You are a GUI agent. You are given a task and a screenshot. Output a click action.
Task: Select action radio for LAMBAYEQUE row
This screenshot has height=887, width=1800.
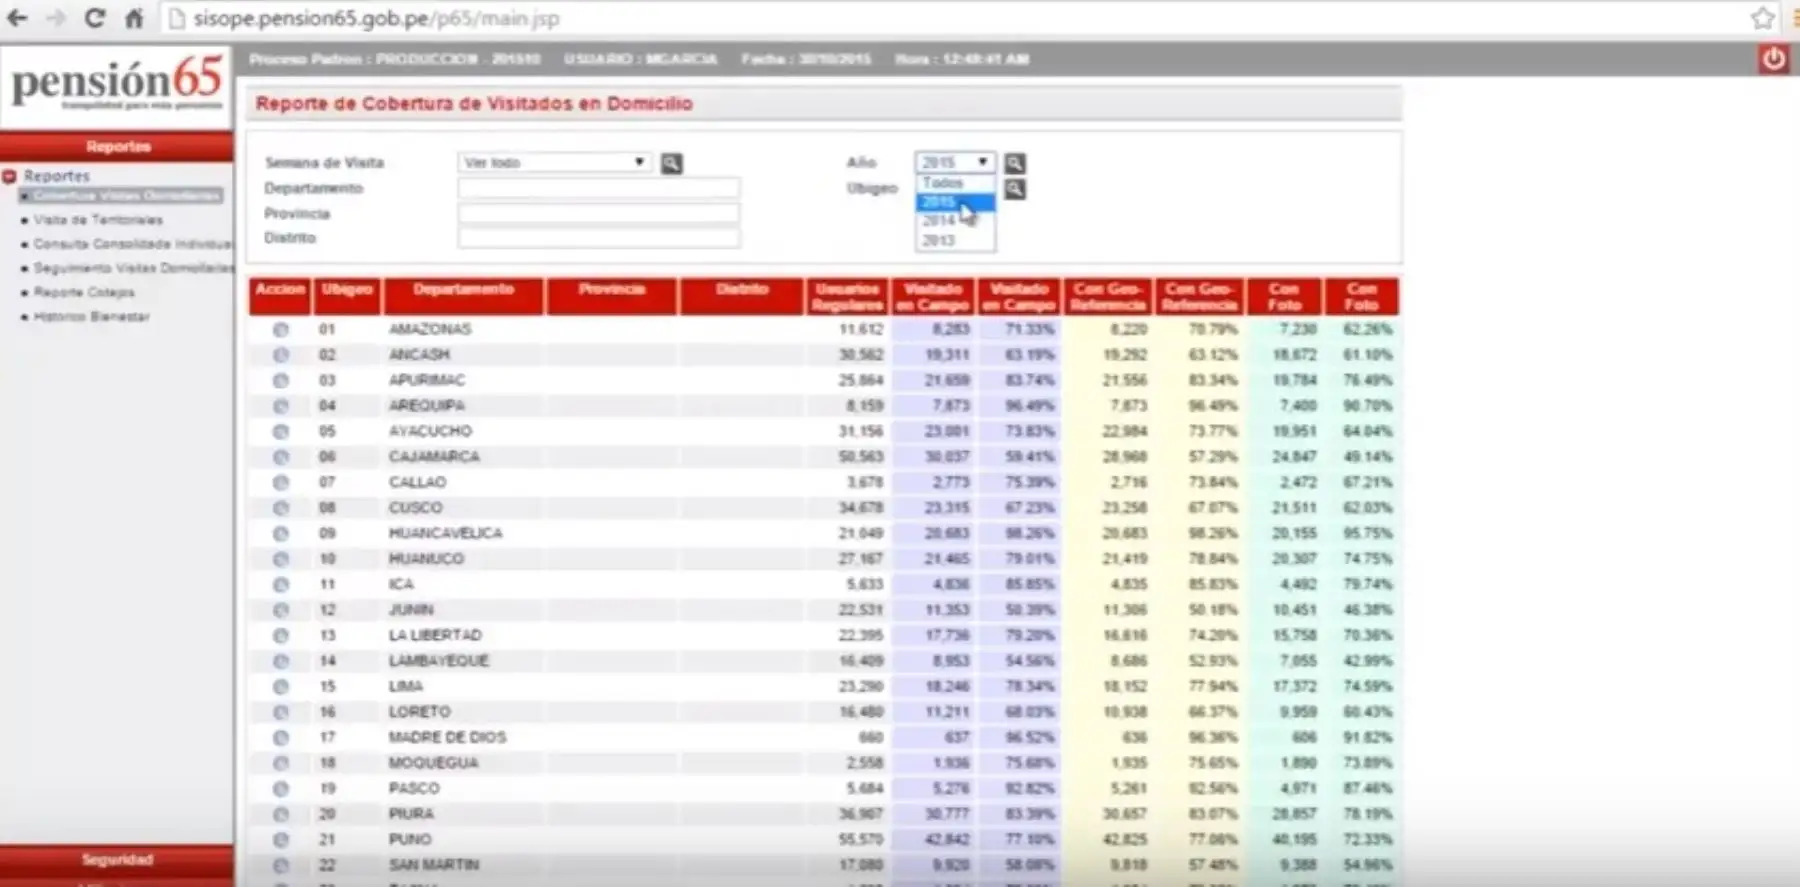(280, 661)
